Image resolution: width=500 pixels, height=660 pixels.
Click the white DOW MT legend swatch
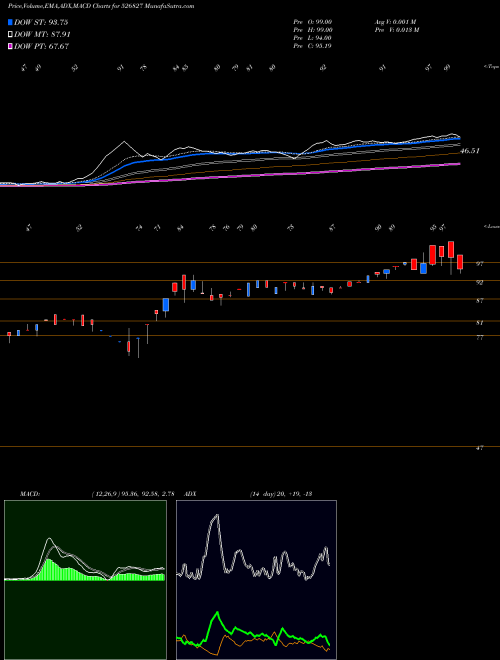pos(10,35)
